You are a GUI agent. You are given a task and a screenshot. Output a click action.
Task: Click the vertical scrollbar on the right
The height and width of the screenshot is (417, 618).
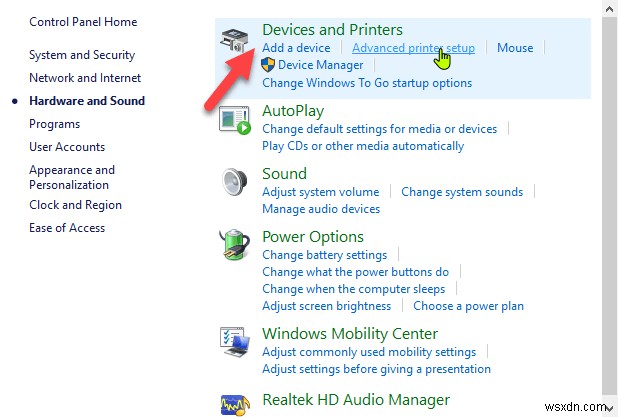(x=610, y=200)
